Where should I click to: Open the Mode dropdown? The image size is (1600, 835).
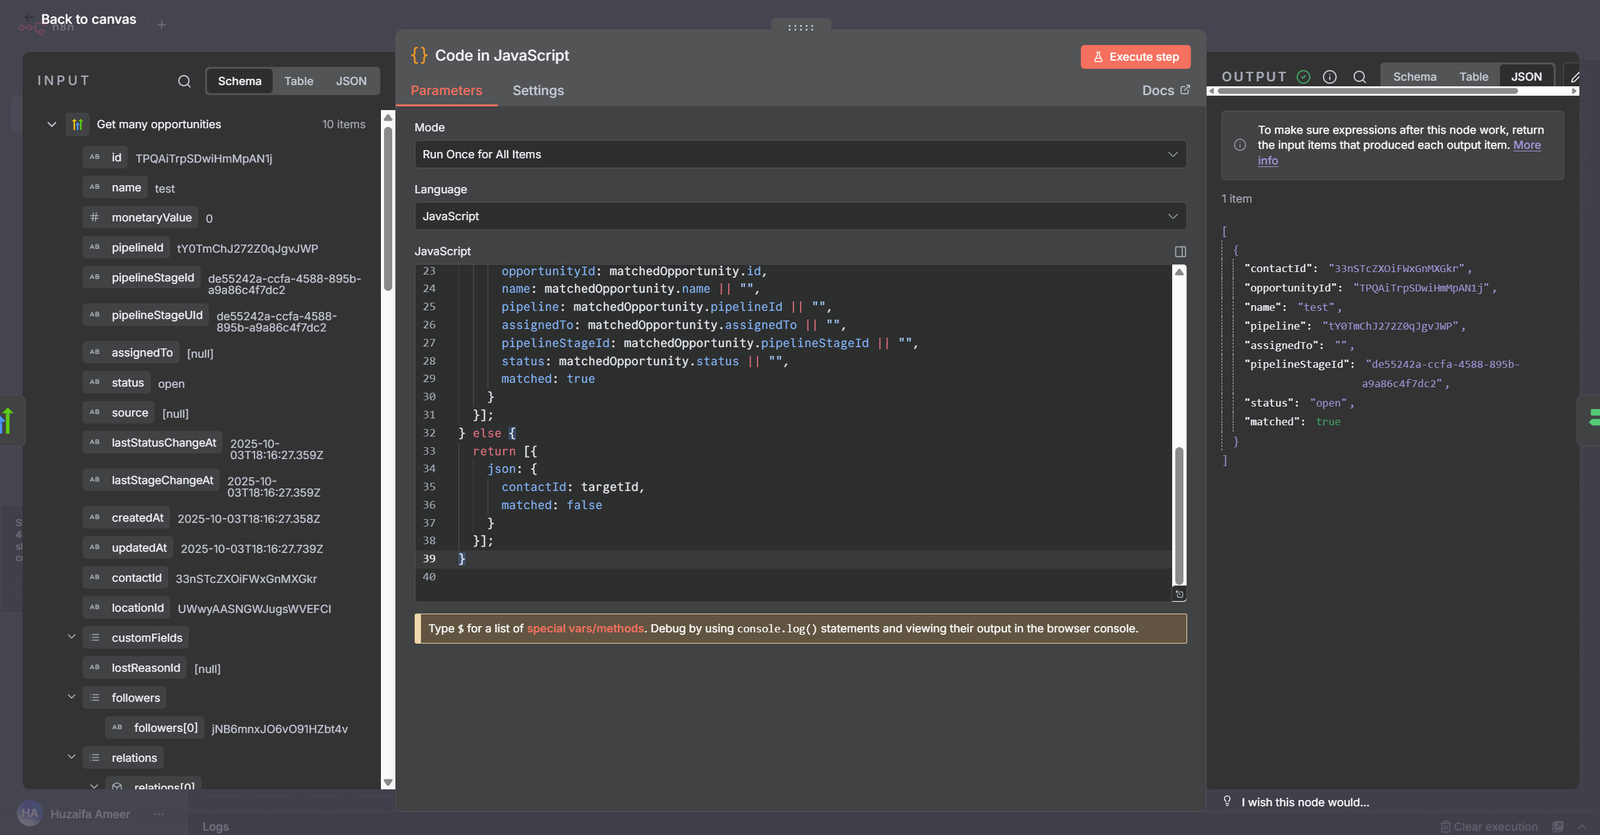point(800,154)
